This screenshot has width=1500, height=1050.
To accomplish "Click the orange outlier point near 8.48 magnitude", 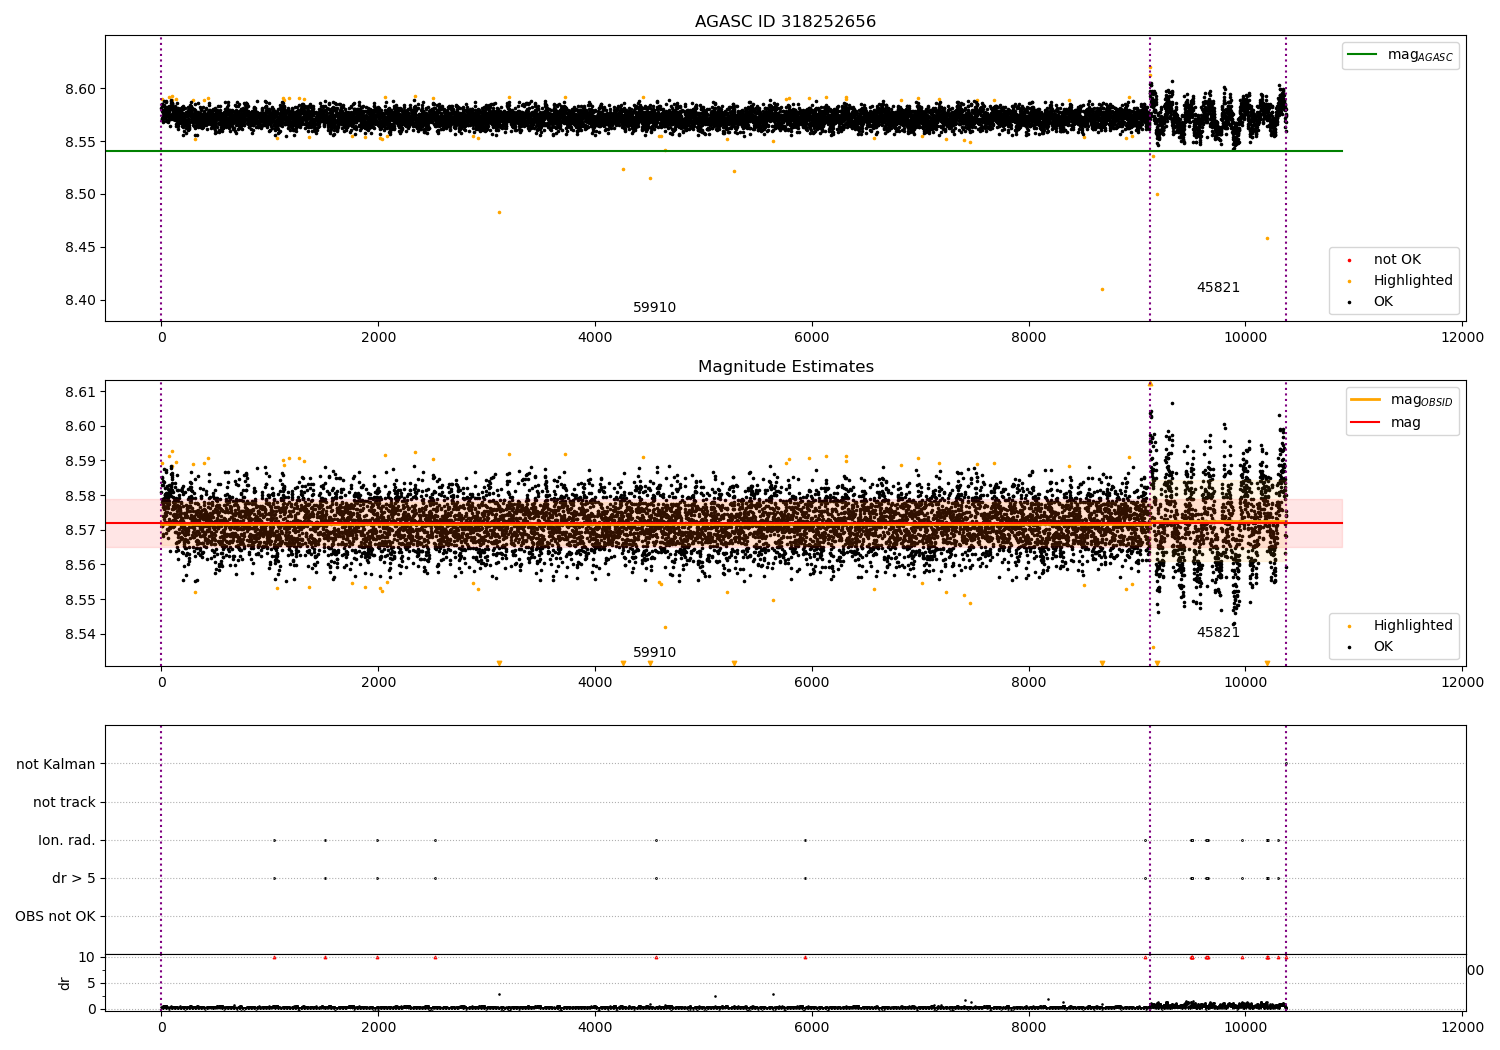I will pos(499,212).
